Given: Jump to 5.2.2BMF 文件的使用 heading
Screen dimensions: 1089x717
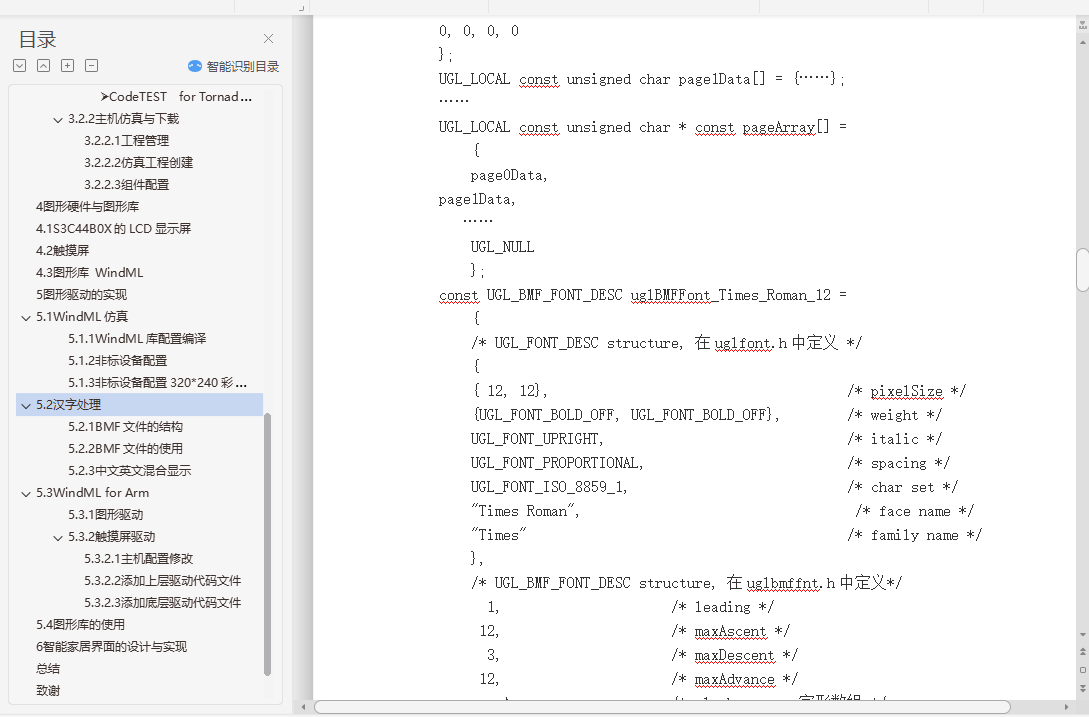Looking at the screenshot, I should click(126, 449).
